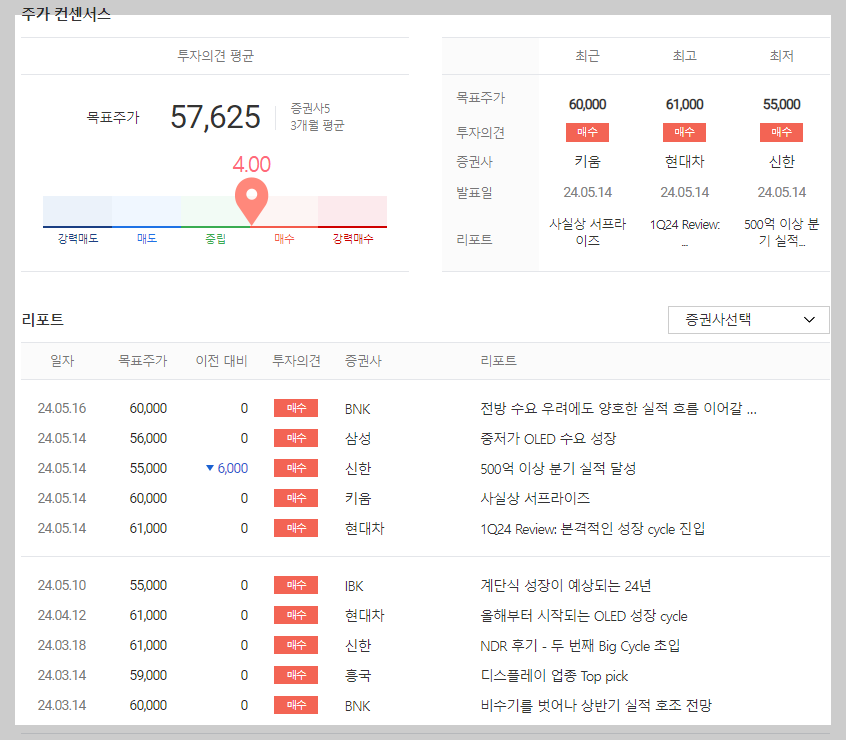
Task: Open report 1Q24 Review: 본격적인 성장 cycle 진입
Action: click(x=592, y=528)
